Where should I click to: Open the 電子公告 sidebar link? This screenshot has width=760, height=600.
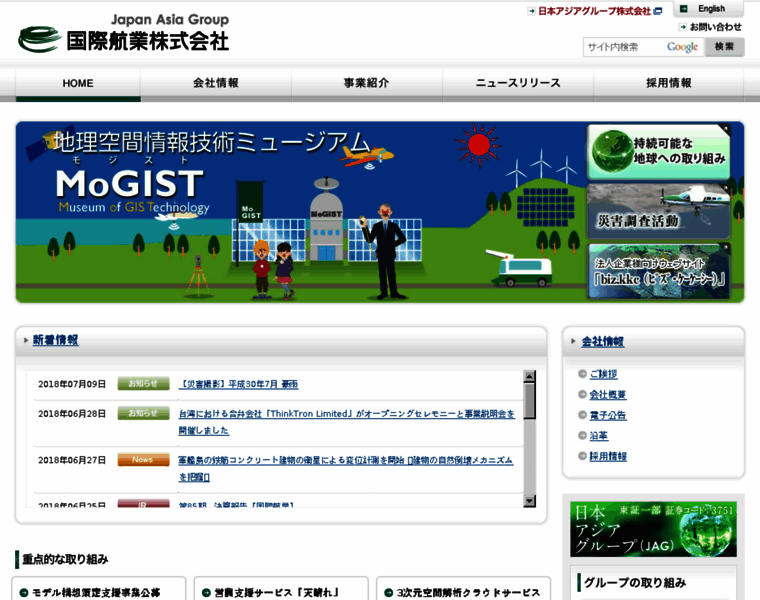(x=608, y=415)
